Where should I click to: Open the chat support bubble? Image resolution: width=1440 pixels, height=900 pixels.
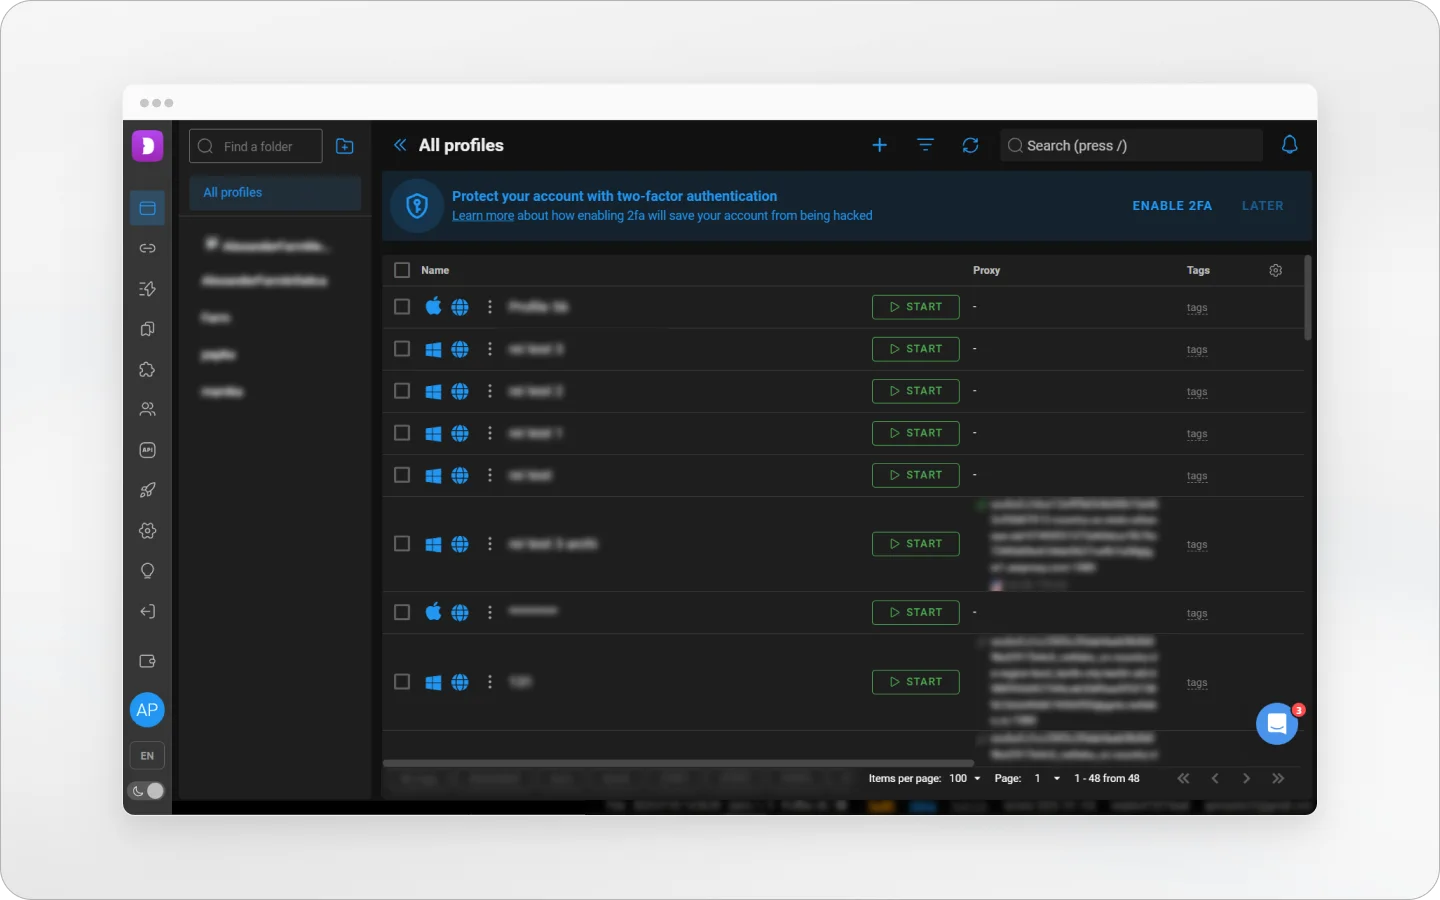1277,725
